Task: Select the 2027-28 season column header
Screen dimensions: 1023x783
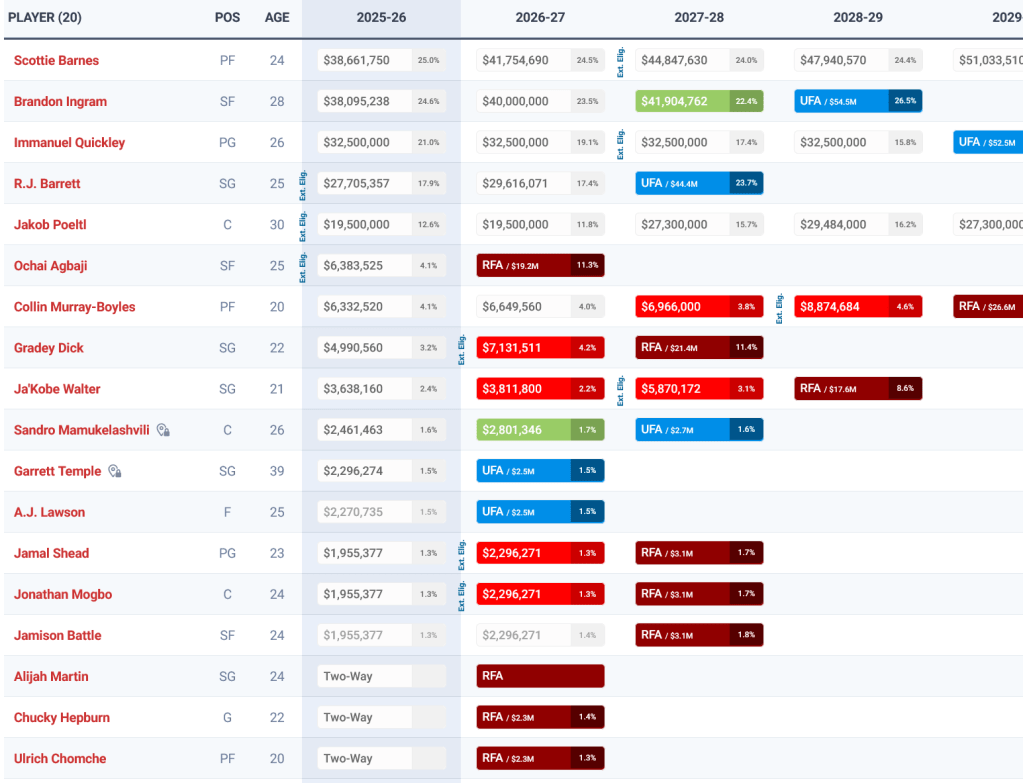Action: click(x=699, y=18)
